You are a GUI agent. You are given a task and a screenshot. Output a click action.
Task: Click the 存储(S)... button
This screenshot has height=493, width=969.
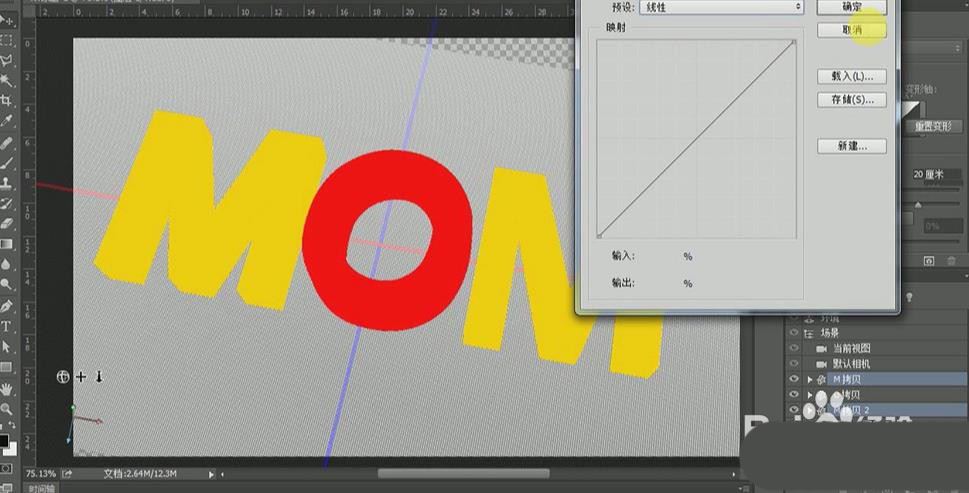[x=852, y=99]
